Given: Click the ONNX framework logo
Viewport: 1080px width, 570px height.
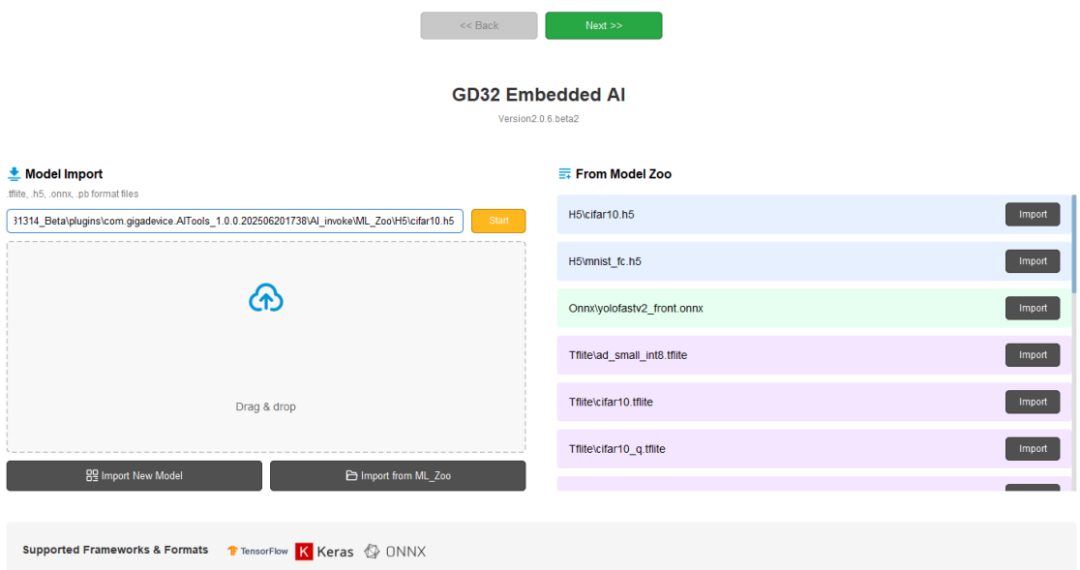Looking at the screenshot, I should pyautogui.click(x=395, y=551).
